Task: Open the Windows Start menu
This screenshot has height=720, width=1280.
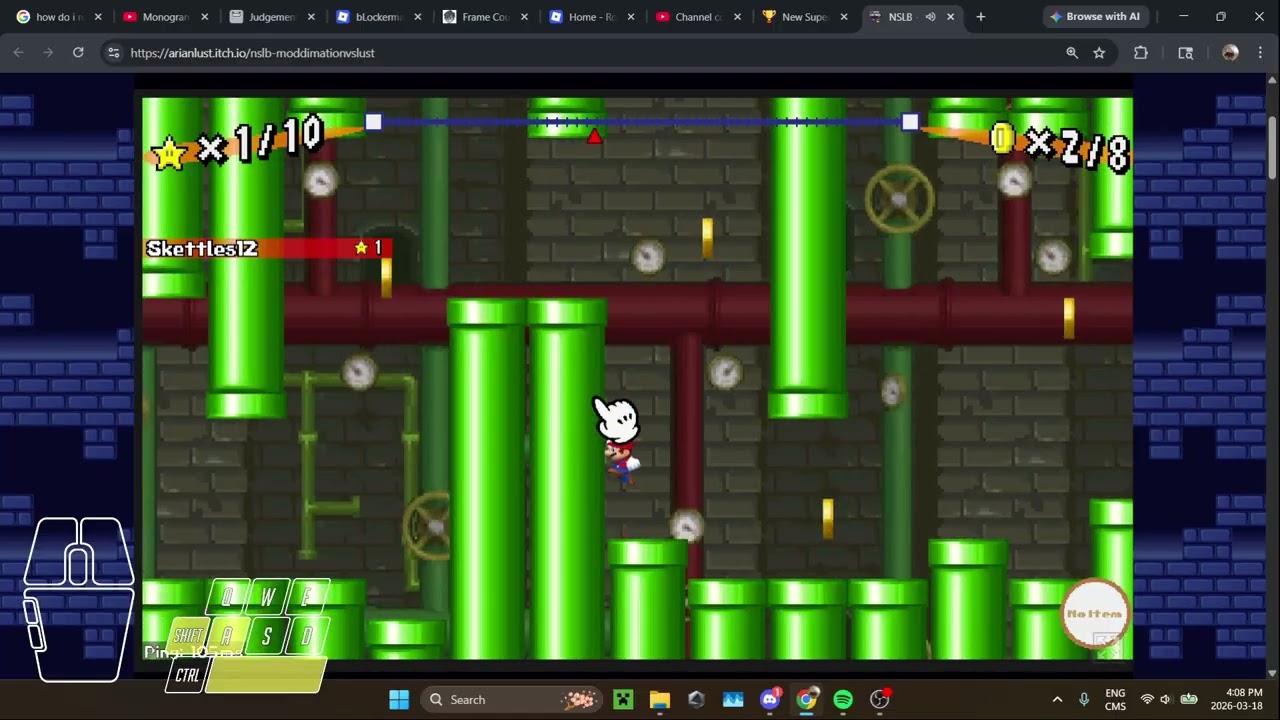Action: coord(398,699)
